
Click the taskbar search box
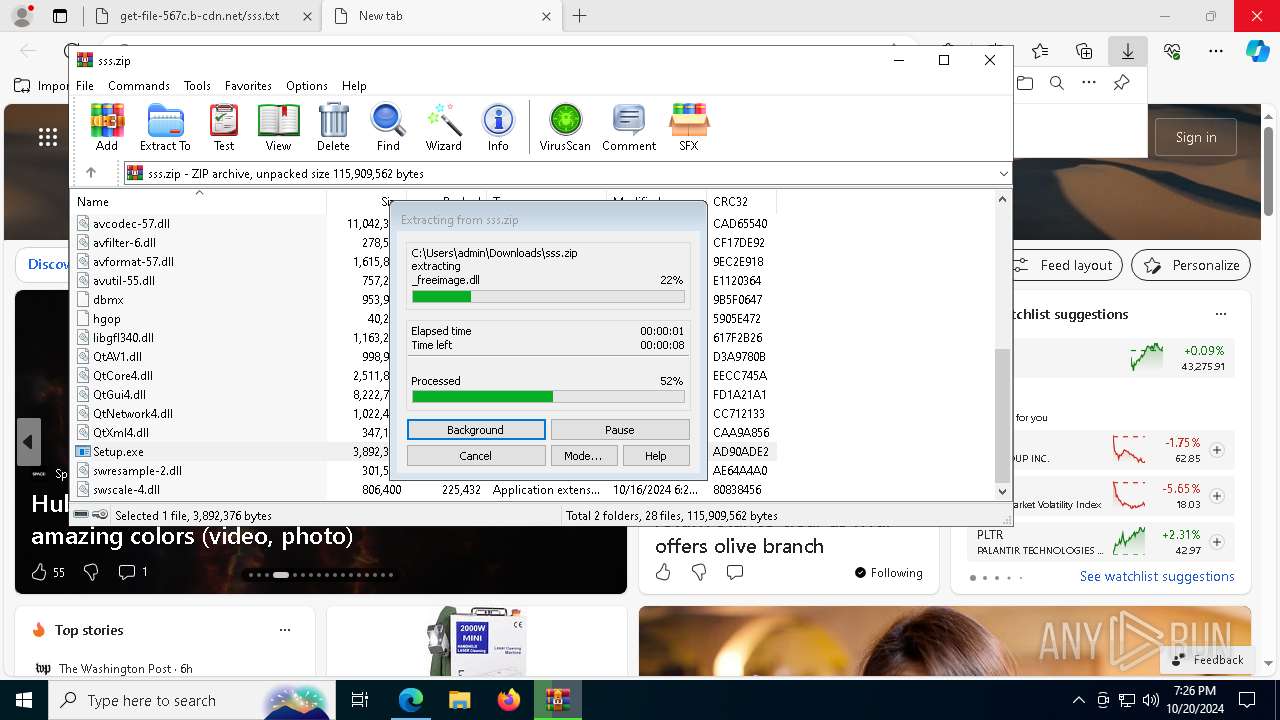click(192, 700)
